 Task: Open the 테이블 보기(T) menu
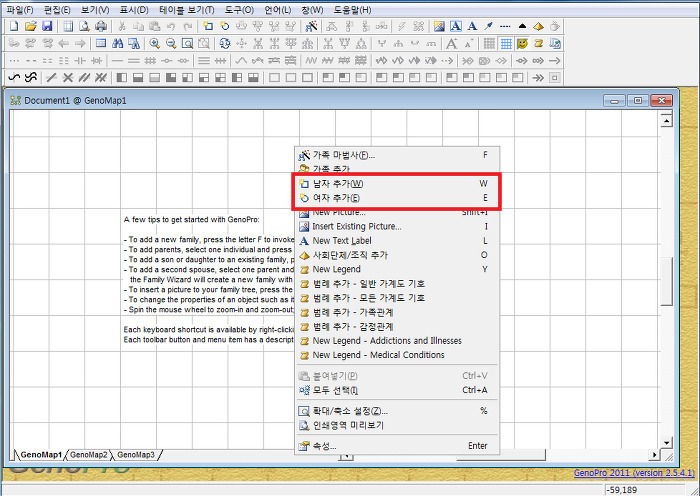[187, 10]
